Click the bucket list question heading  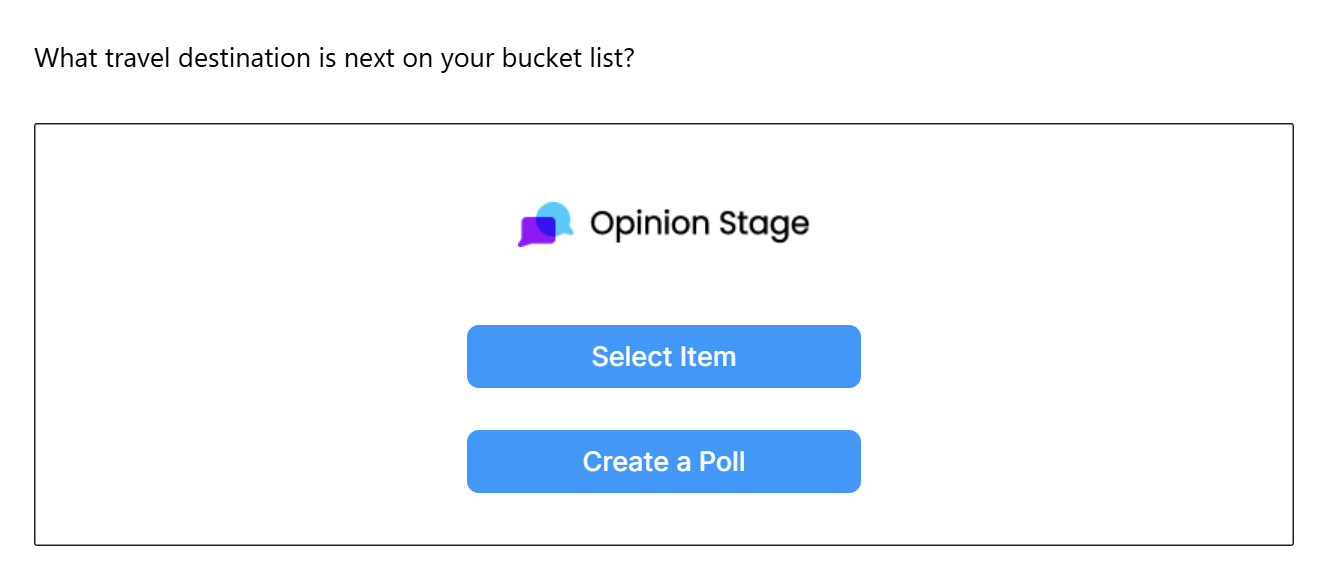(x=334, y=58)
